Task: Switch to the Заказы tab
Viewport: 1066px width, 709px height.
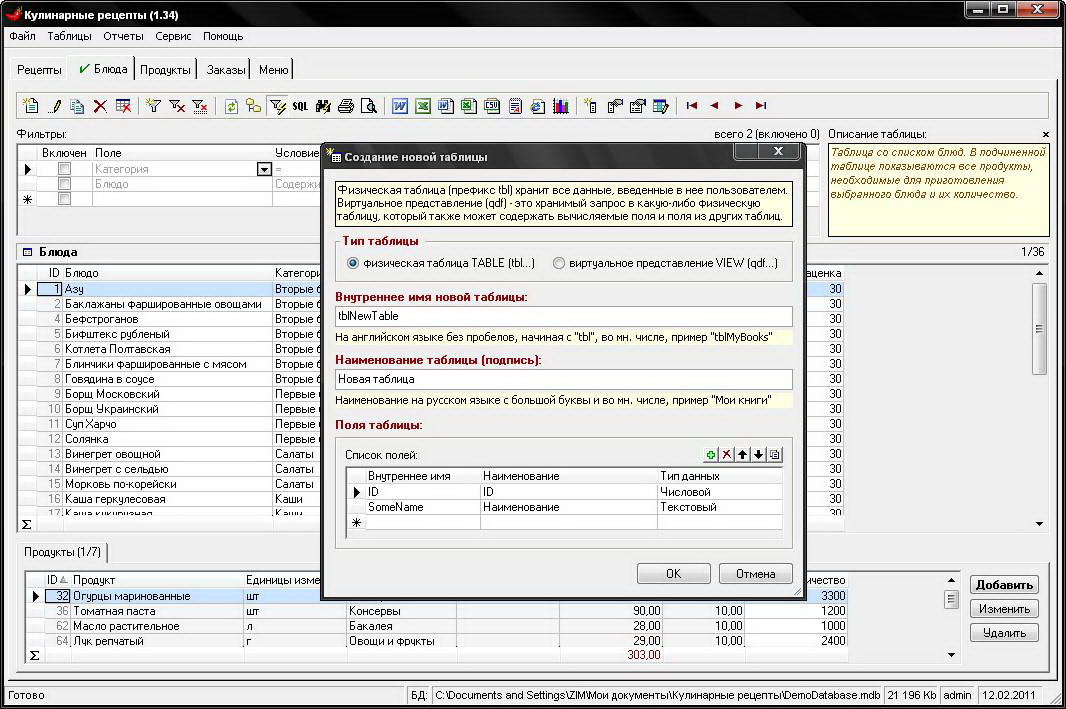Action: click(x=225, y=70)
